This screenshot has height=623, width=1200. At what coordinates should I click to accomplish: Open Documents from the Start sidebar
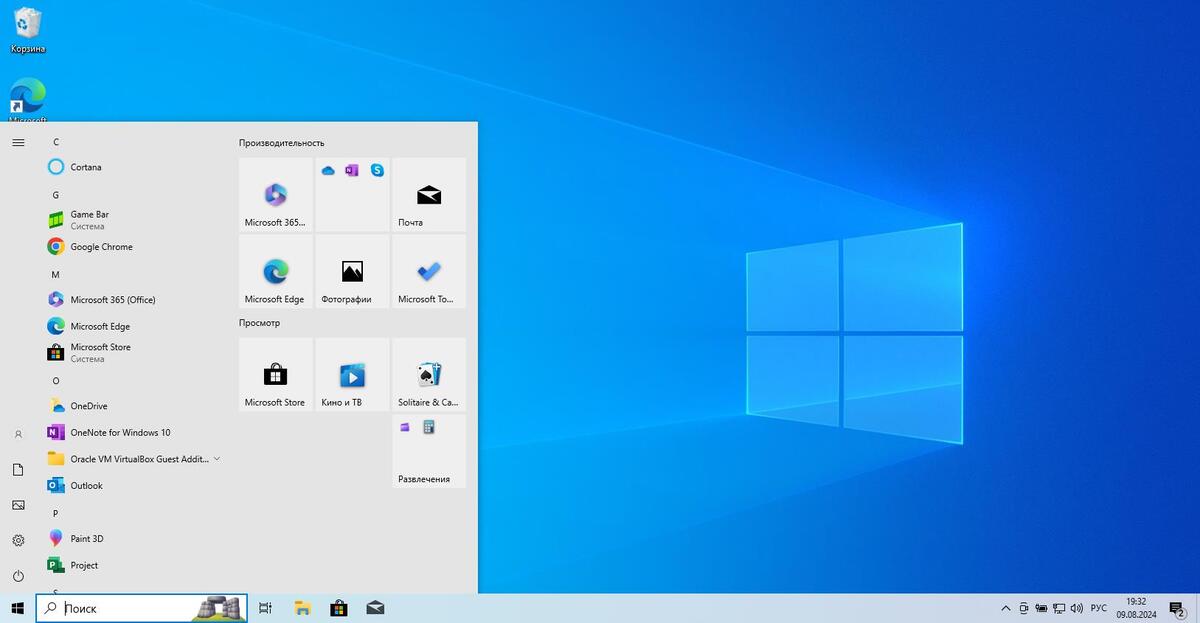pos(18,469)
